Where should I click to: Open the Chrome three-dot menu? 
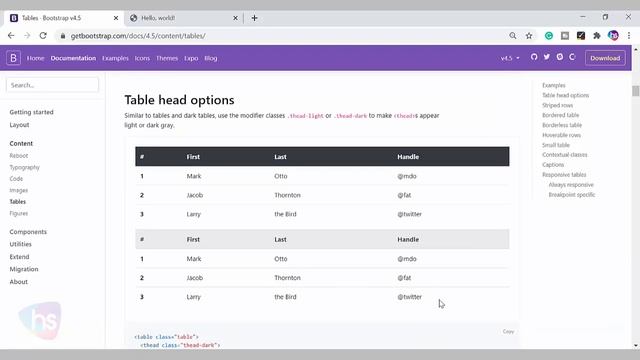pos(629,36)
